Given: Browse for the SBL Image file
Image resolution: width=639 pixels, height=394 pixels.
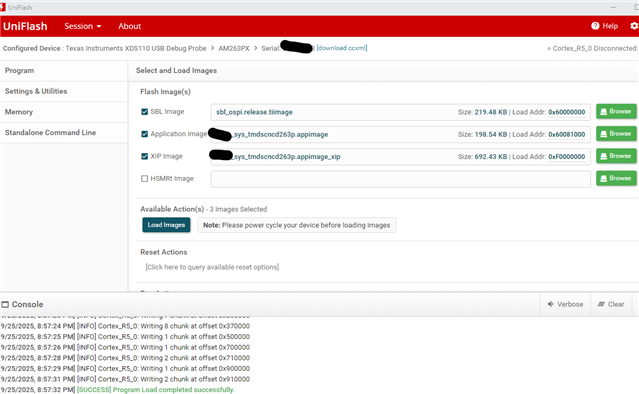Looking at the screenshot, I should (x=616, y=111).
